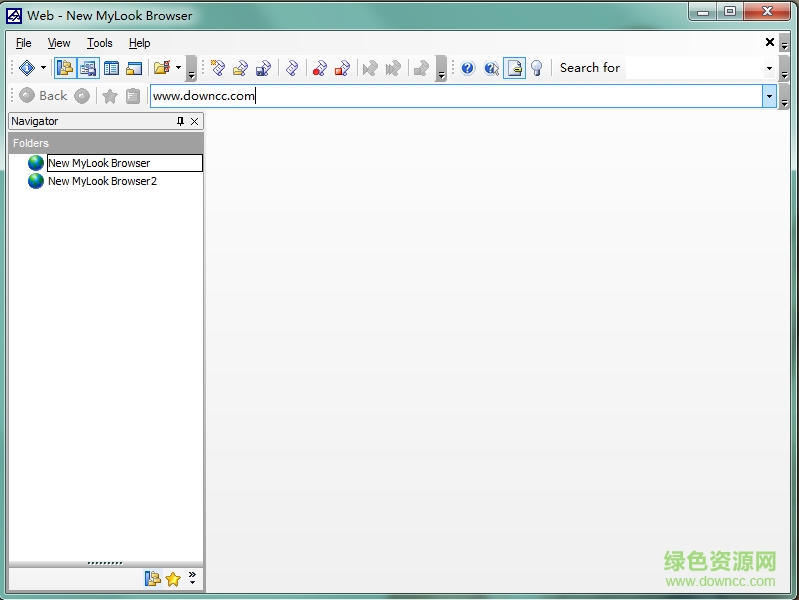Click the gray star icon beside Back
Image resolution: width=799 pixels, height=600 pixels.
(x=110, y=96)
